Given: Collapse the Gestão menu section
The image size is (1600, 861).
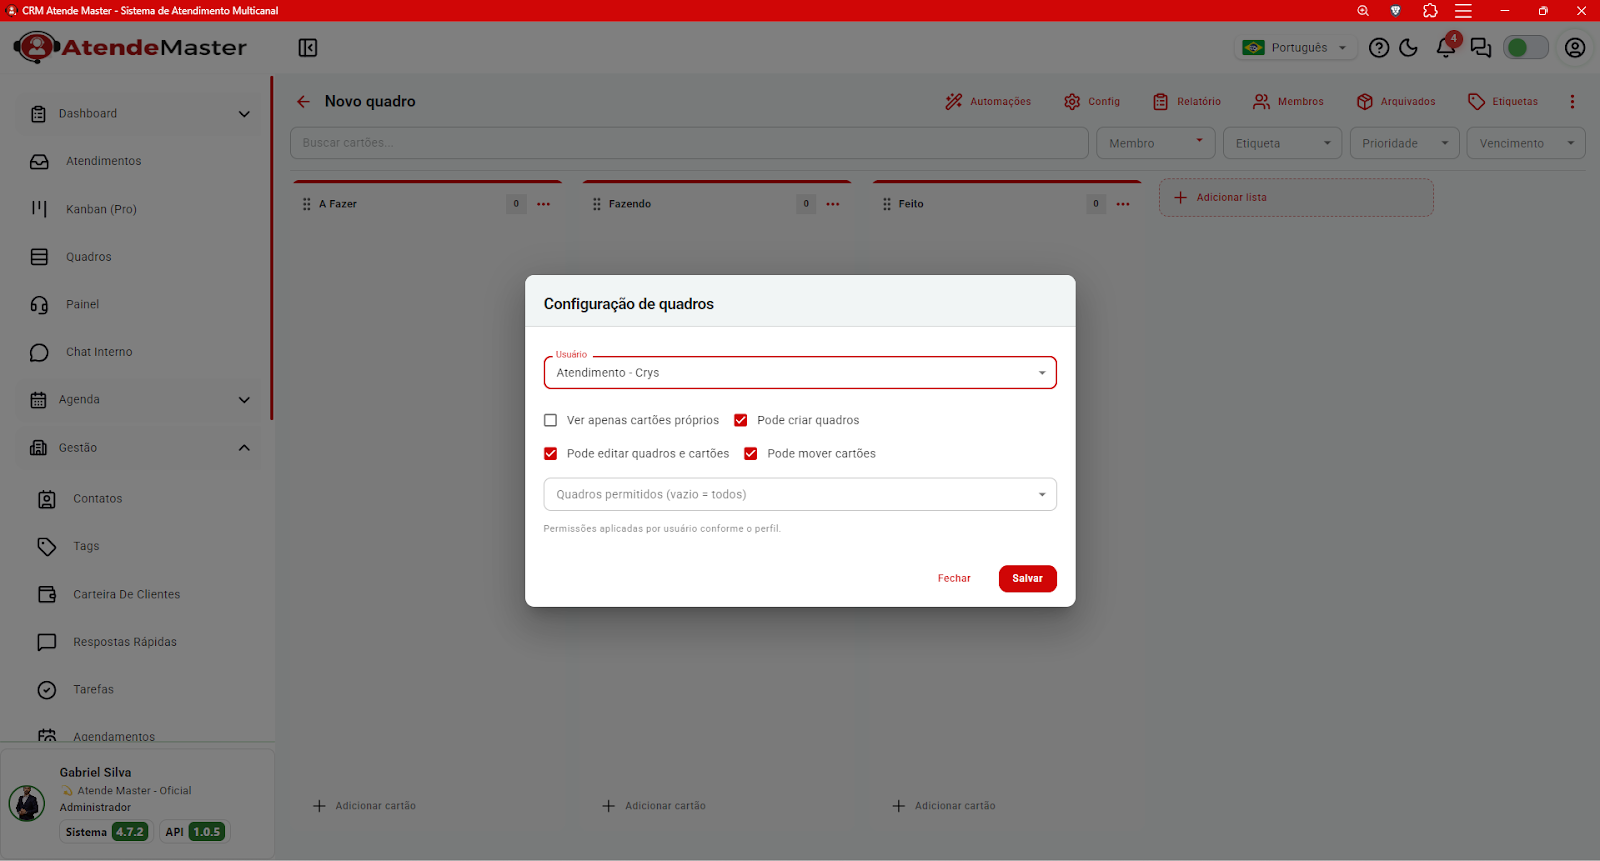Looking at the screenshot, I should [x=140, y=448].
